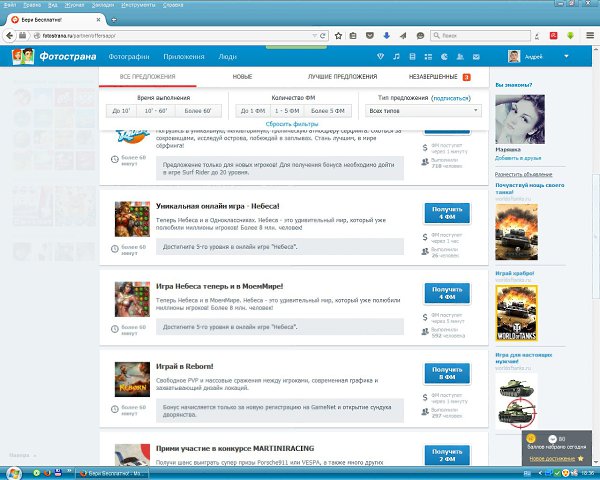
Task: Click the Windows Start button
Action: pos(13,473)
